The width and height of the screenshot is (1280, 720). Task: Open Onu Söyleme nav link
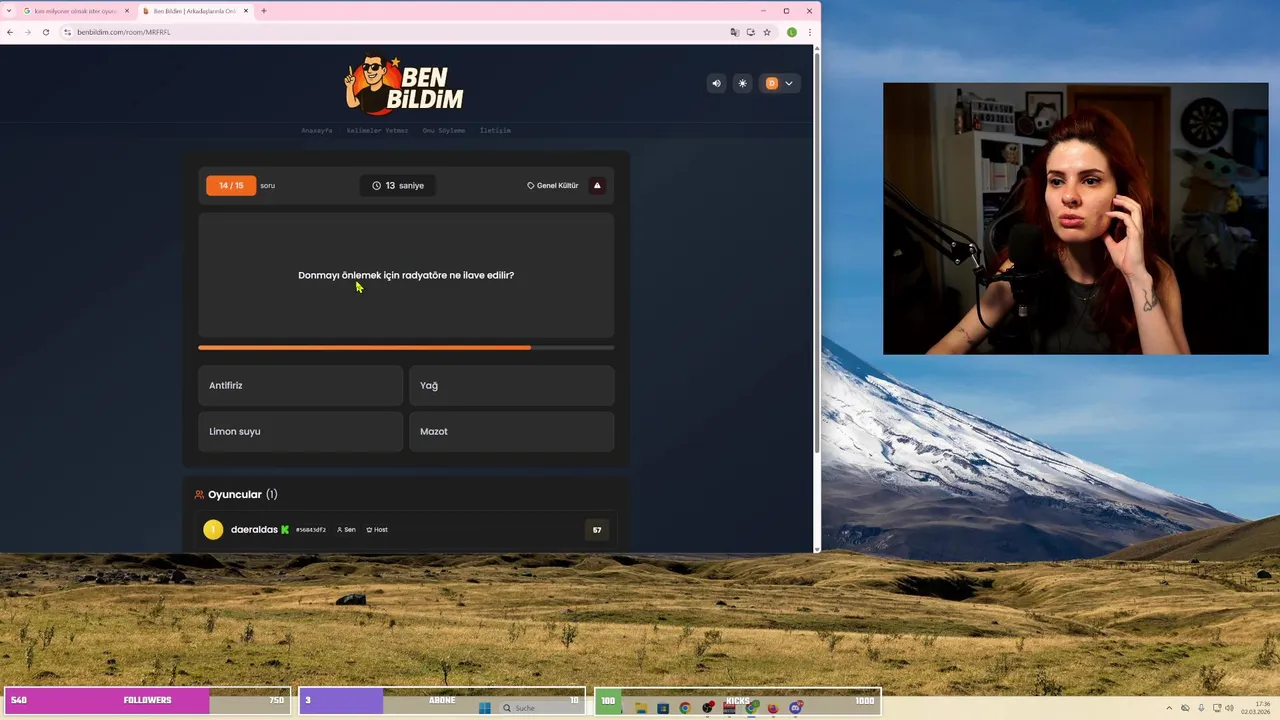tap(444, 131)
